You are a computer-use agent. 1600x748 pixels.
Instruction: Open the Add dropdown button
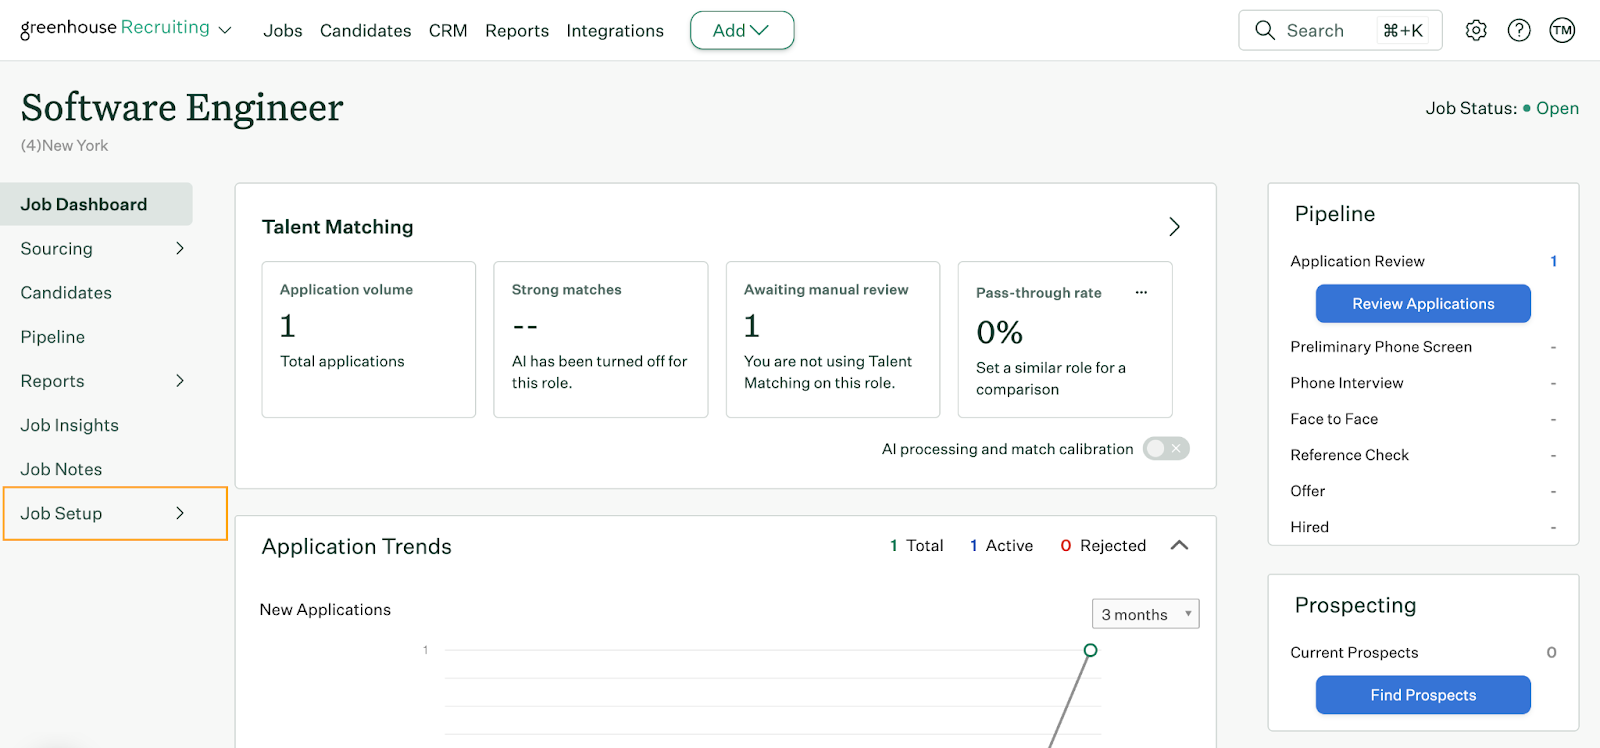[x=741, y=30]
